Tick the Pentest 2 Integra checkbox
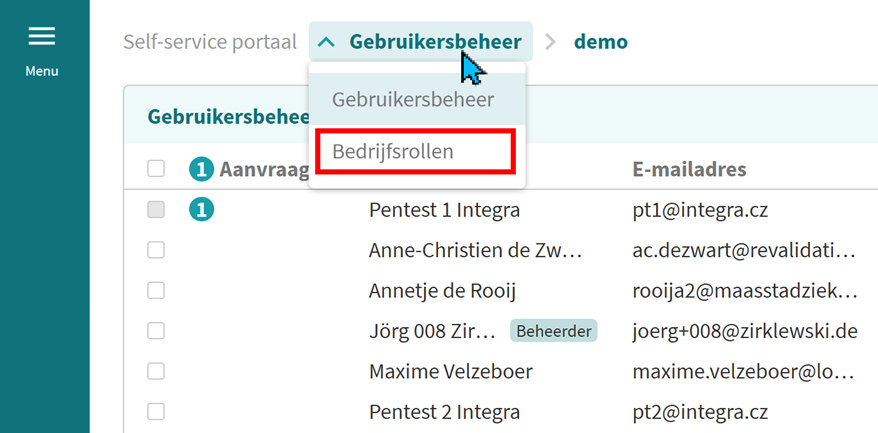 pos(156,412)
